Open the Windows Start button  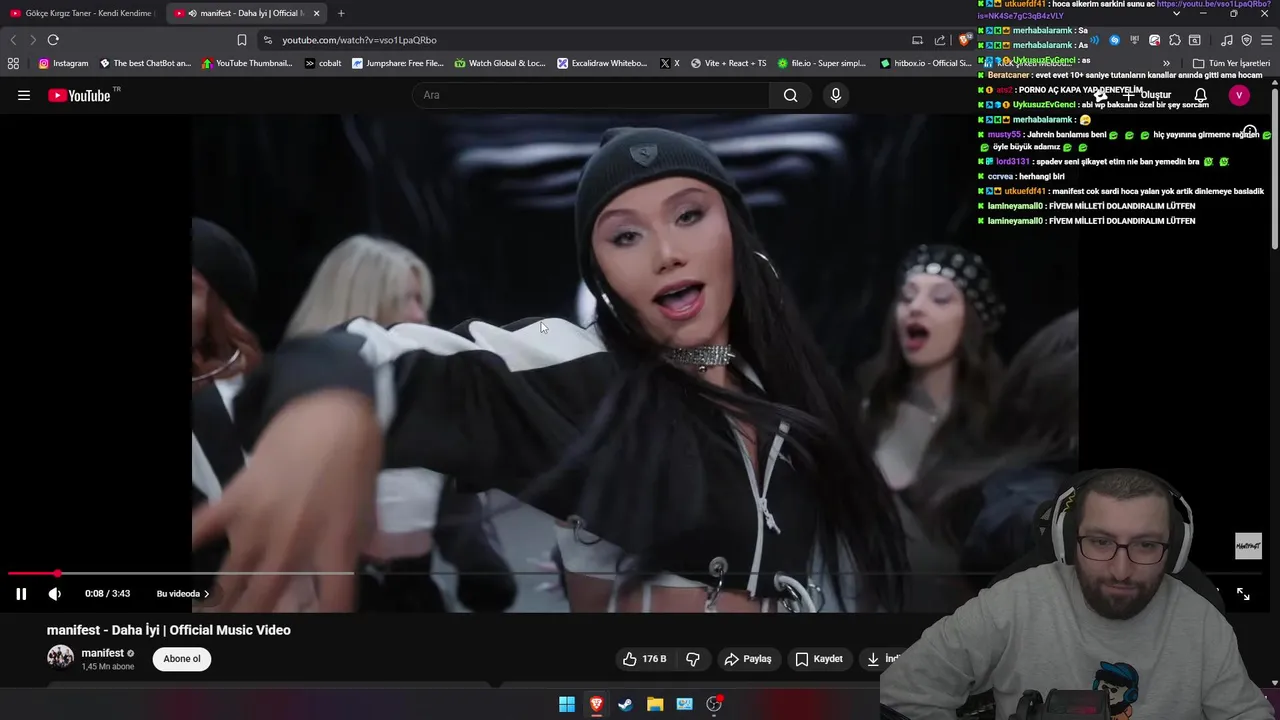point(567,704)
